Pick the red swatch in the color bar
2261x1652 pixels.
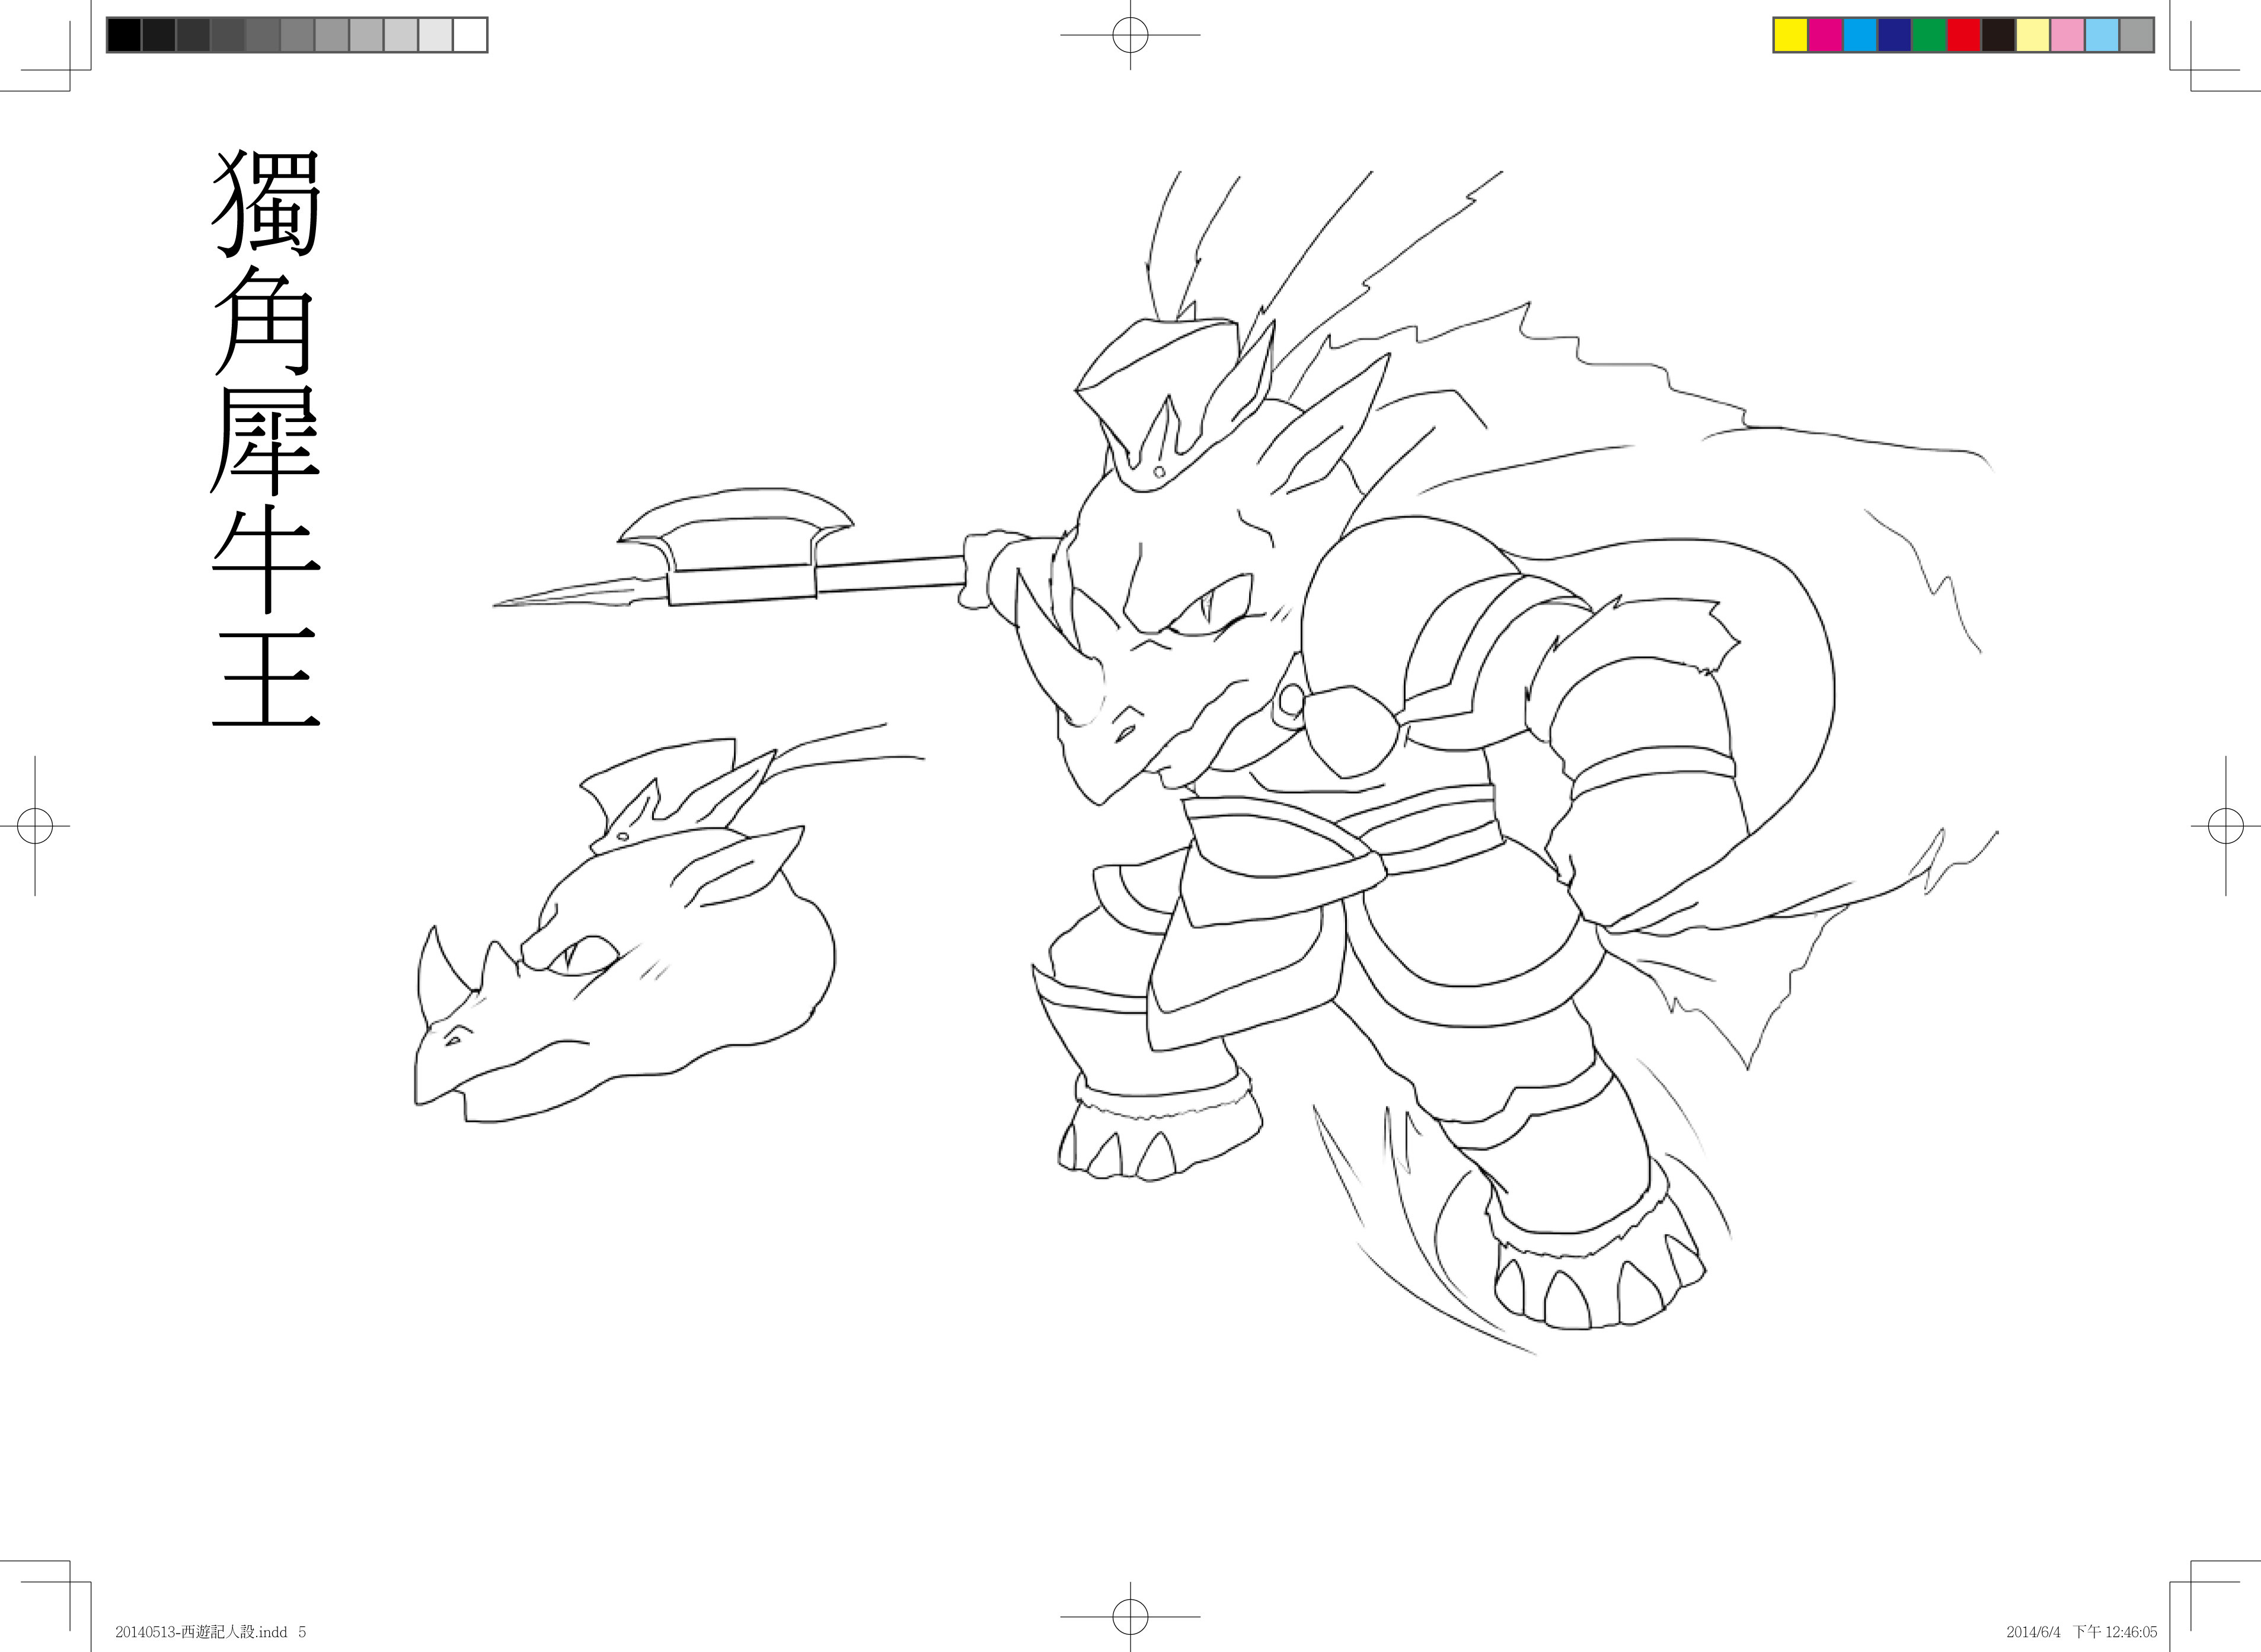[1963, 35]
